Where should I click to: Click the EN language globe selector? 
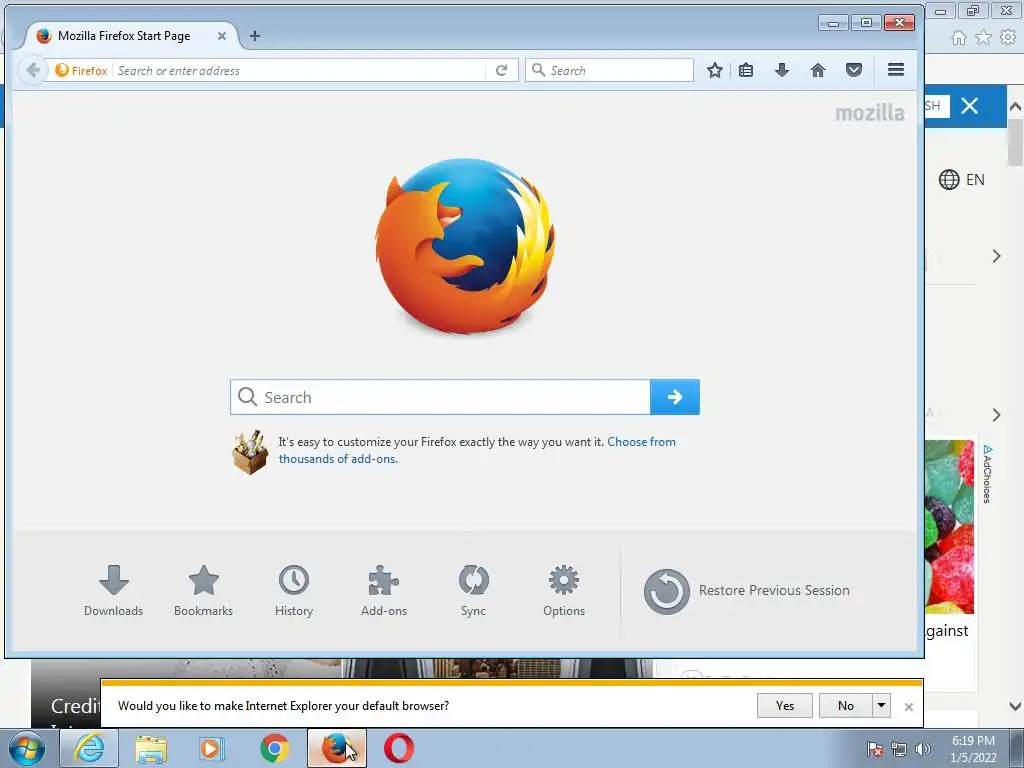[x=961, y=180]
